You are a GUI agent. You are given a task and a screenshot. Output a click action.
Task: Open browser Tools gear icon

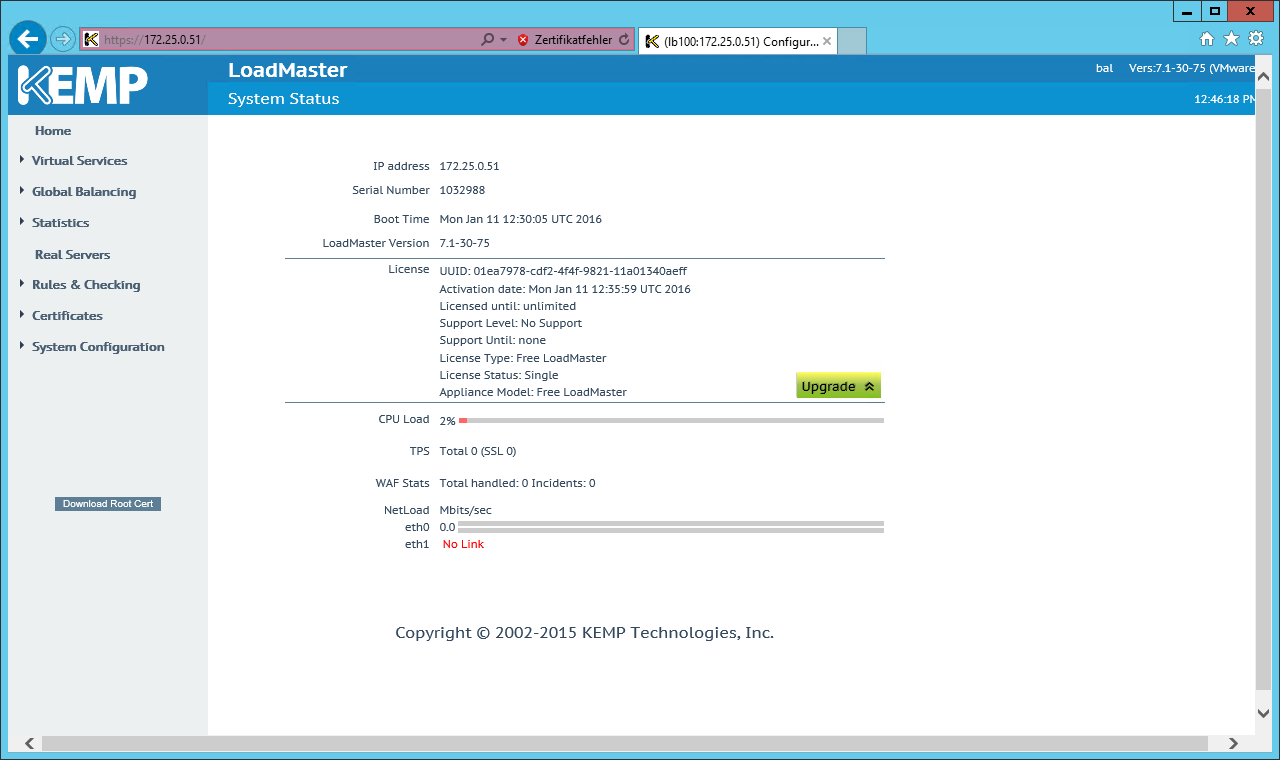pos(1256,38)
